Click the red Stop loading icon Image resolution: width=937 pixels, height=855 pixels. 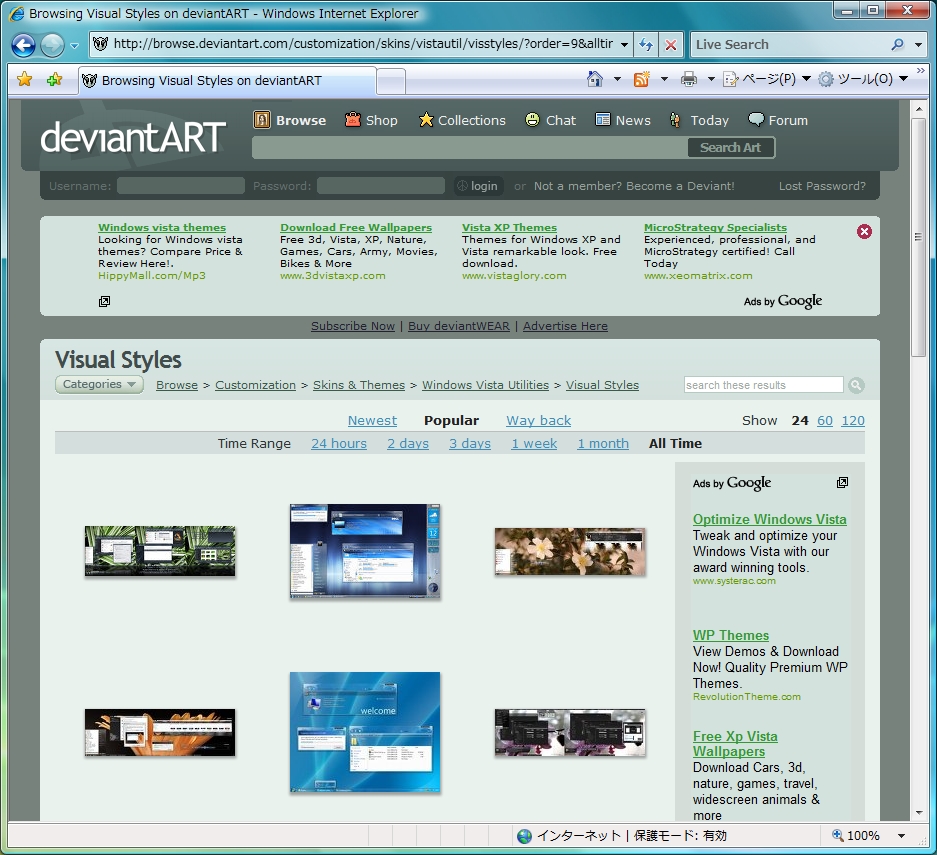click(671, 45)
